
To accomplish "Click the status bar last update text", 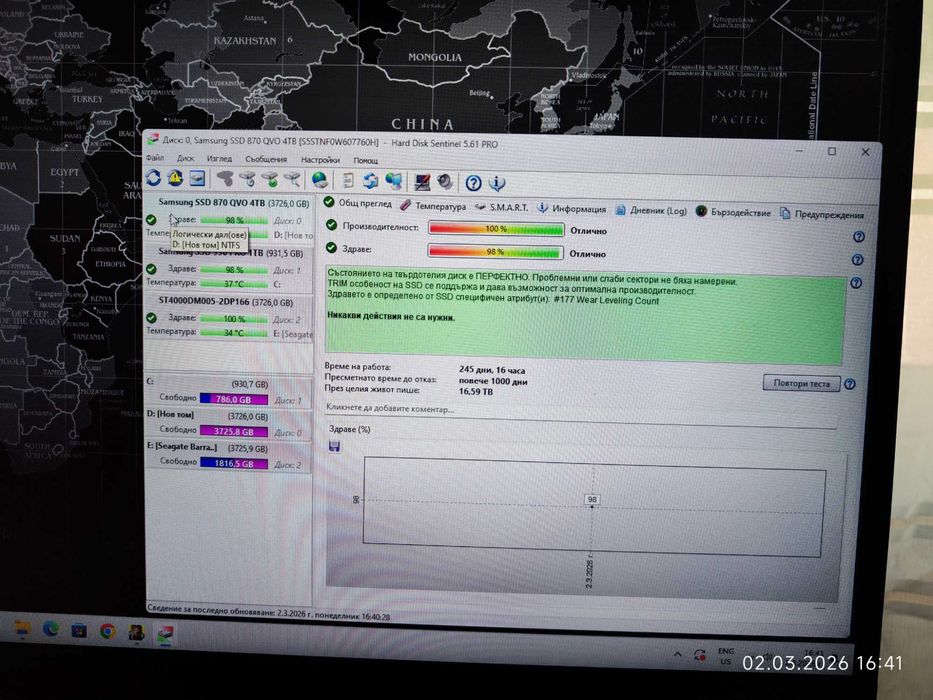I will click(x=268, y=613).
